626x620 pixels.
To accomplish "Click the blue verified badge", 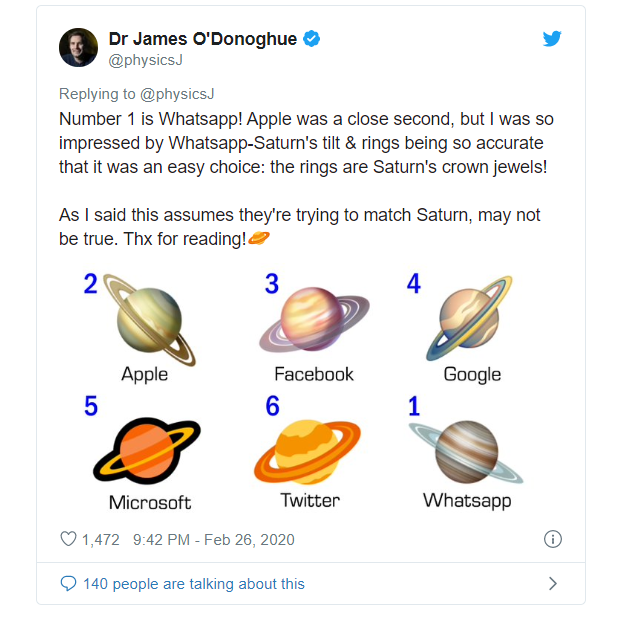I will [313, 39].
